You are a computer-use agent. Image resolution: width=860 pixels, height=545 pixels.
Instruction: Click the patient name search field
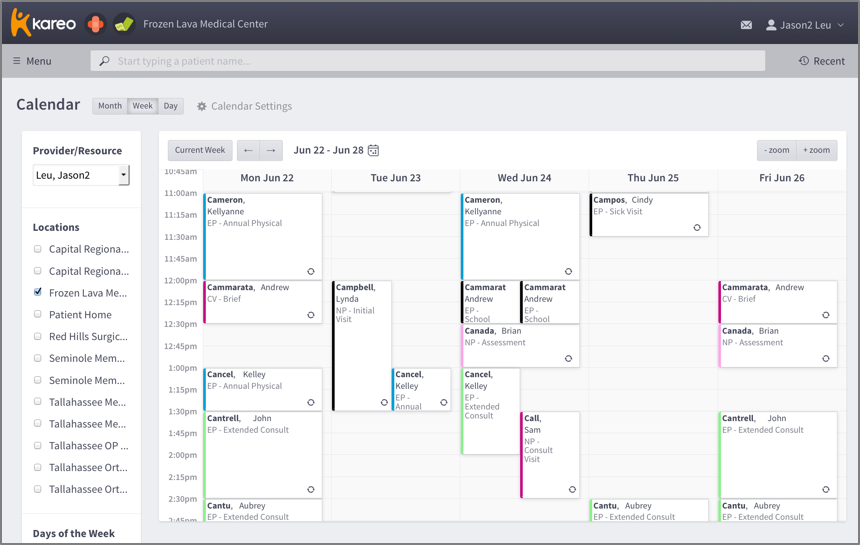pos(428,61)
